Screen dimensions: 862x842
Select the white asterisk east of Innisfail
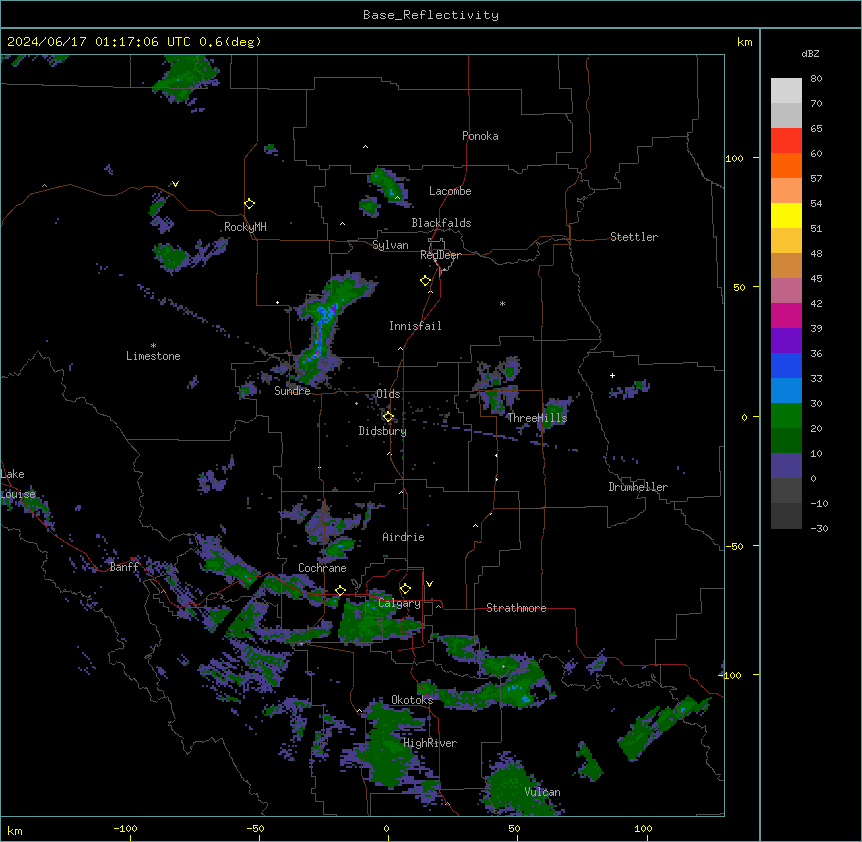(502, 303)
